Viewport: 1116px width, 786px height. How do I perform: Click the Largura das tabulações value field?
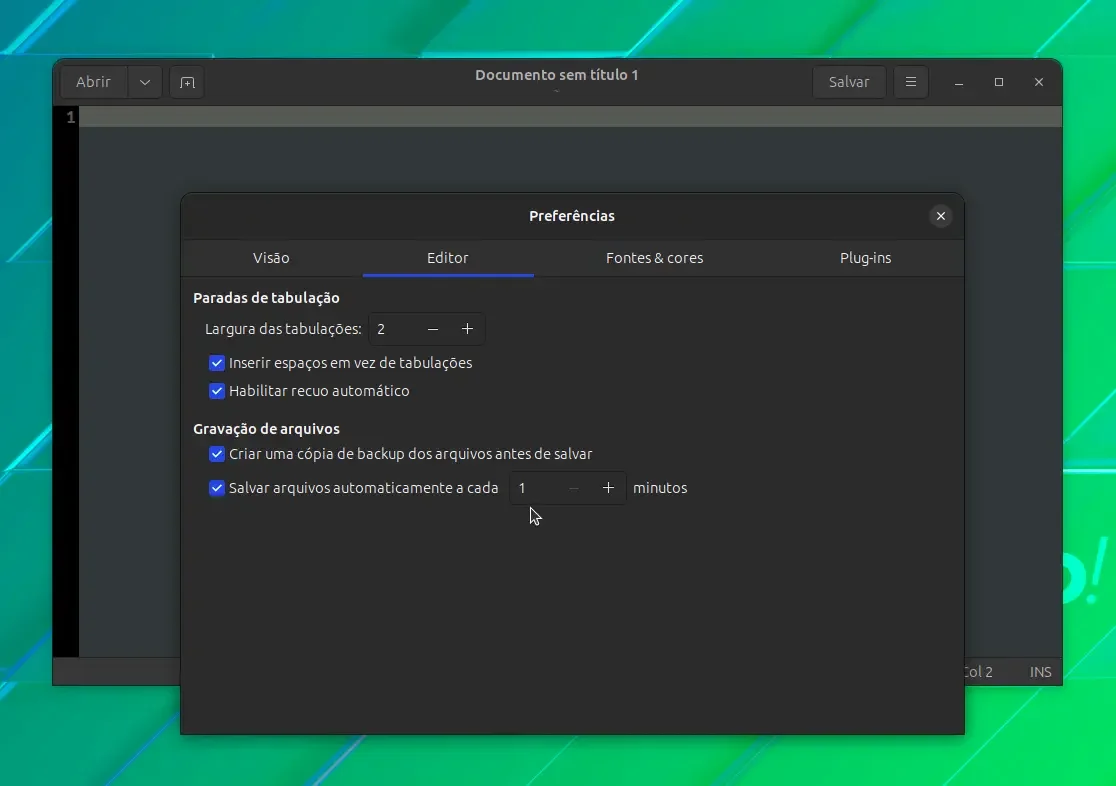(x=393, y=329)
